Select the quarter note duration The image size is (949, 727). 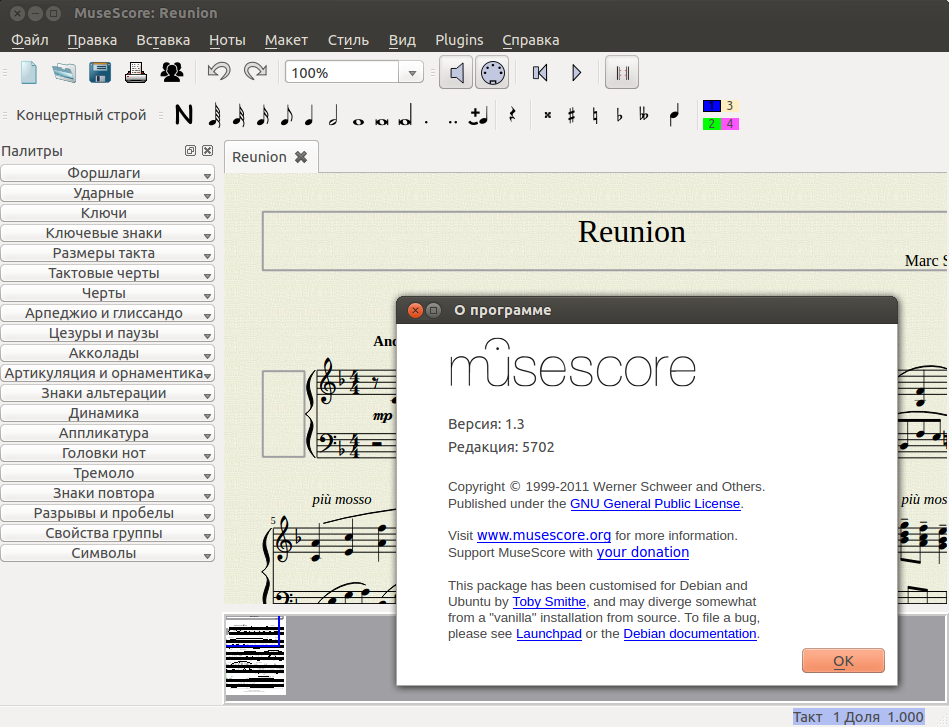(309, 114)
